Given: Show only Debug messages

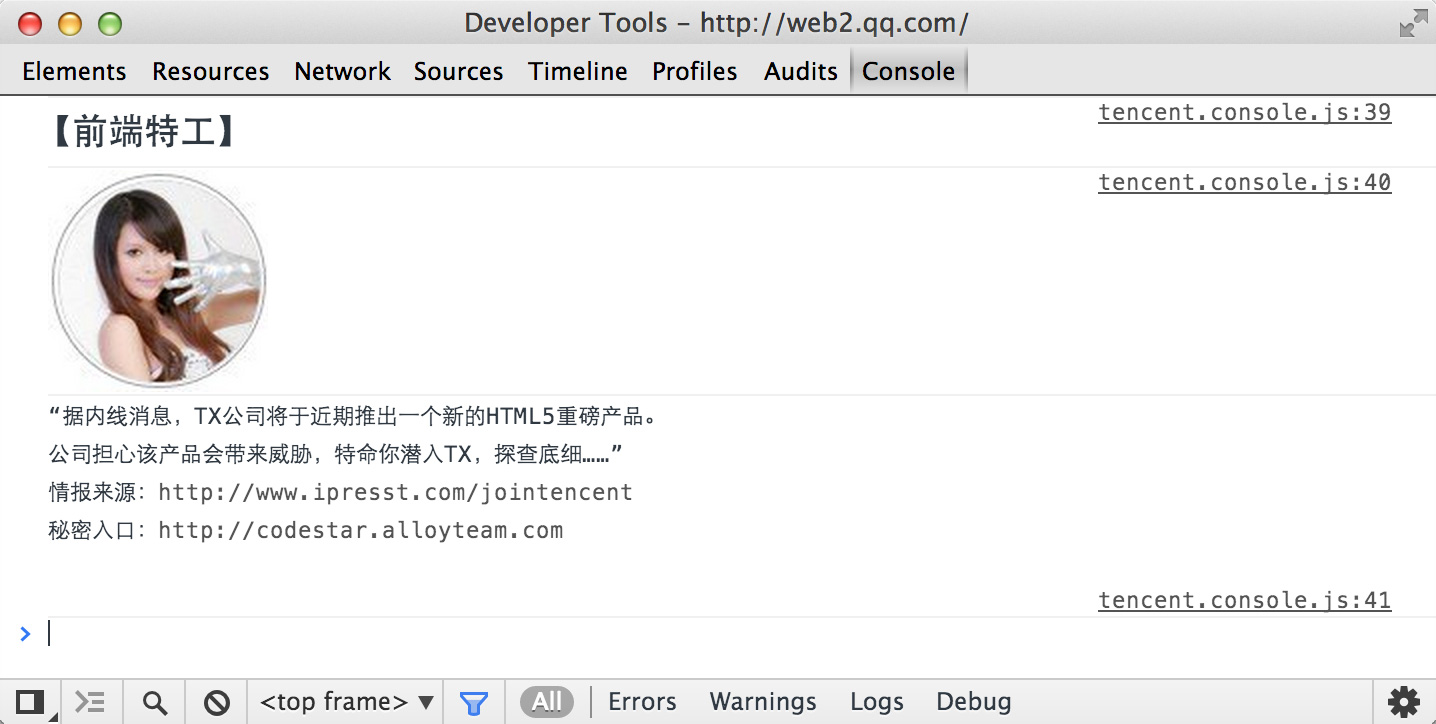Looking at the screenshot, I should pyautogui.click(x=974, y=702).
